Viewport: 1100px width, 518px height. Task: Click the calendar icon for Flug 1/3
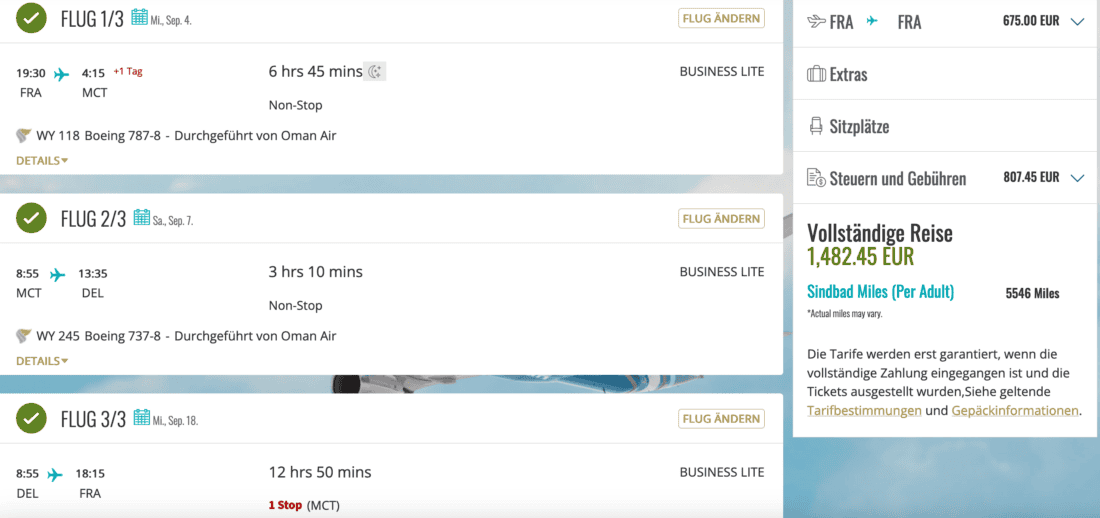(x=140, y=17)
